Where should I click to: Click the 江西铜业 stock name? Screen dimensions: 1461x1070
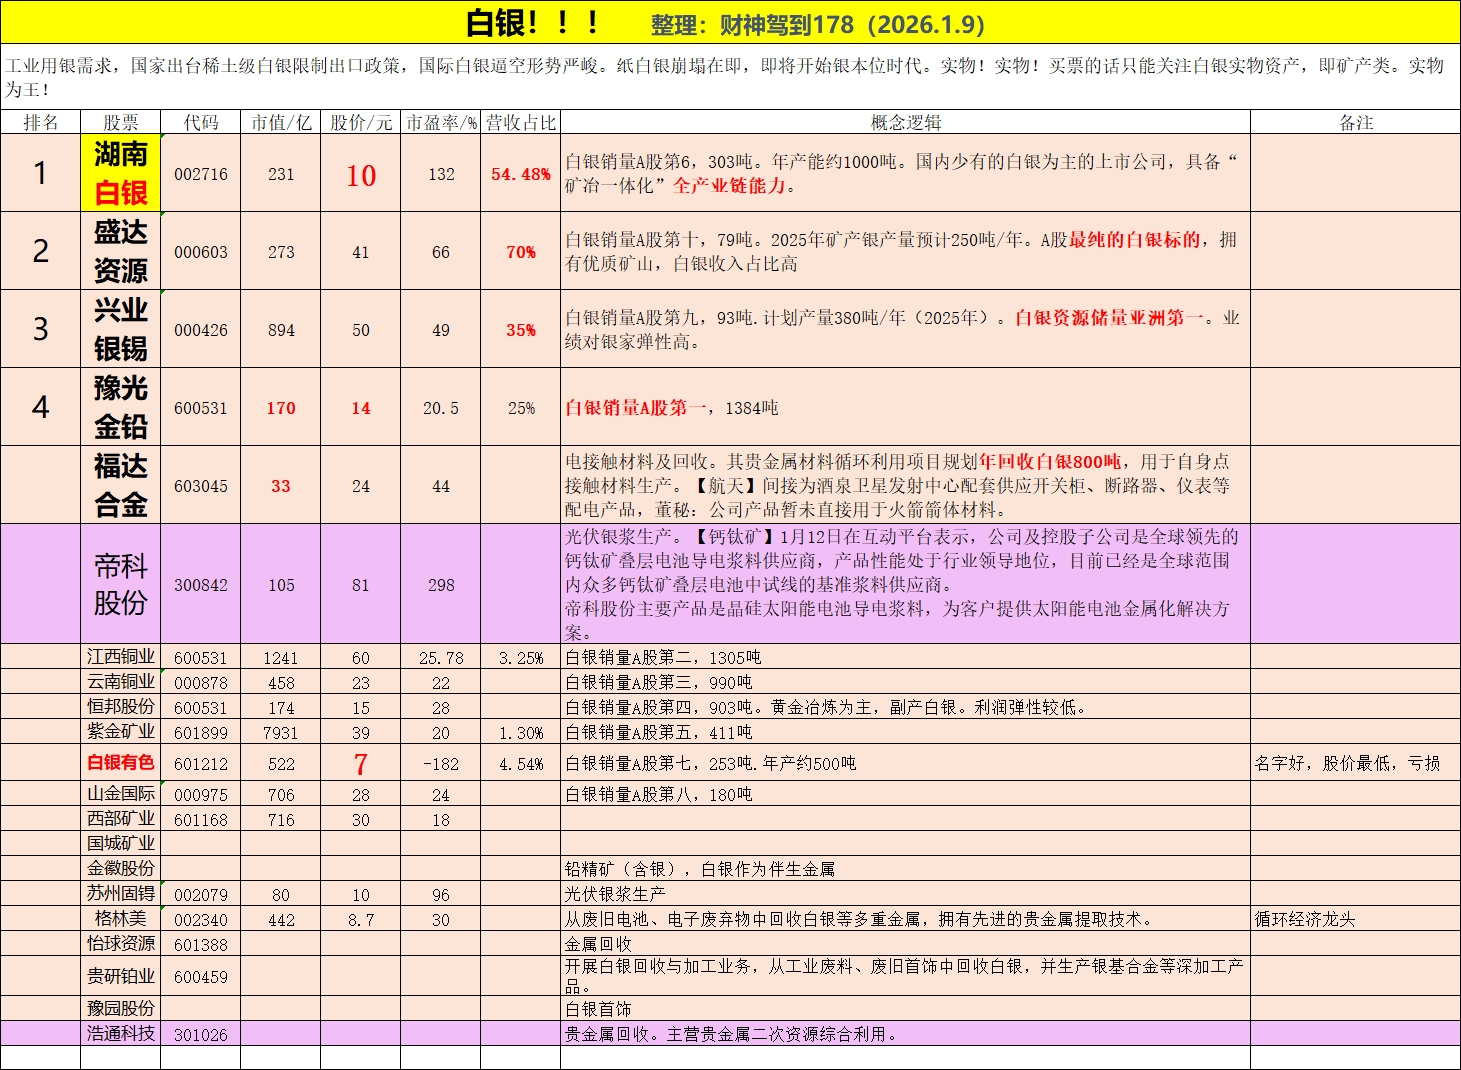point(121,656)
